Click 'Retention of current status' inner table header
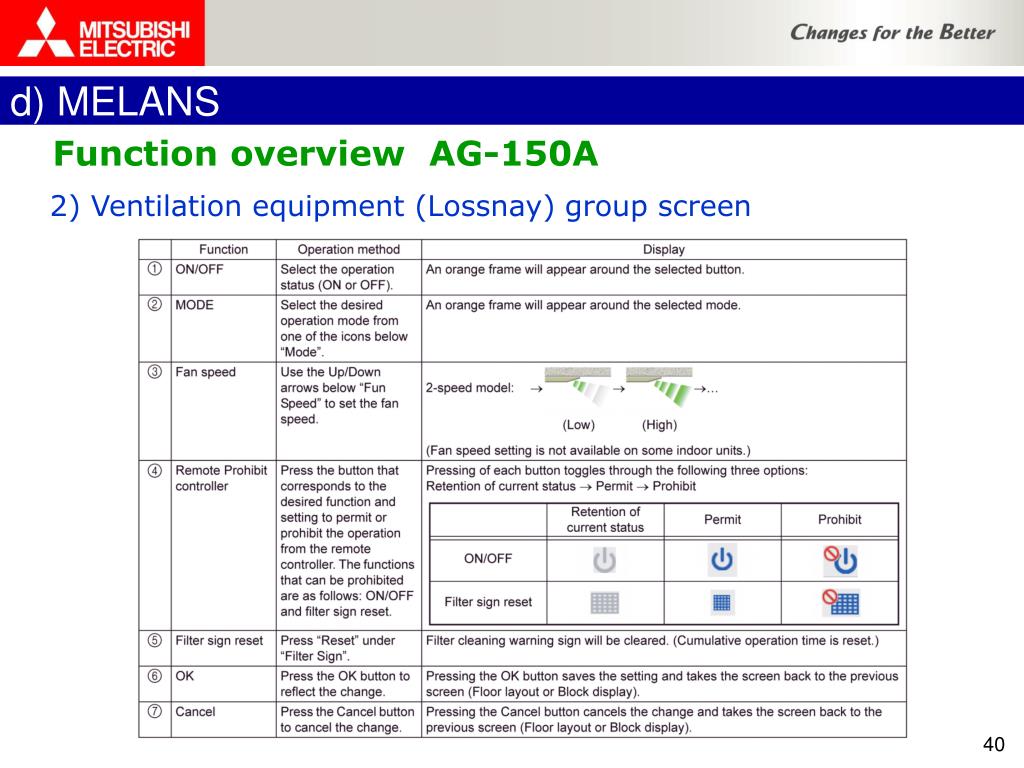The image size is (1024, 768). tap(605, 519)
